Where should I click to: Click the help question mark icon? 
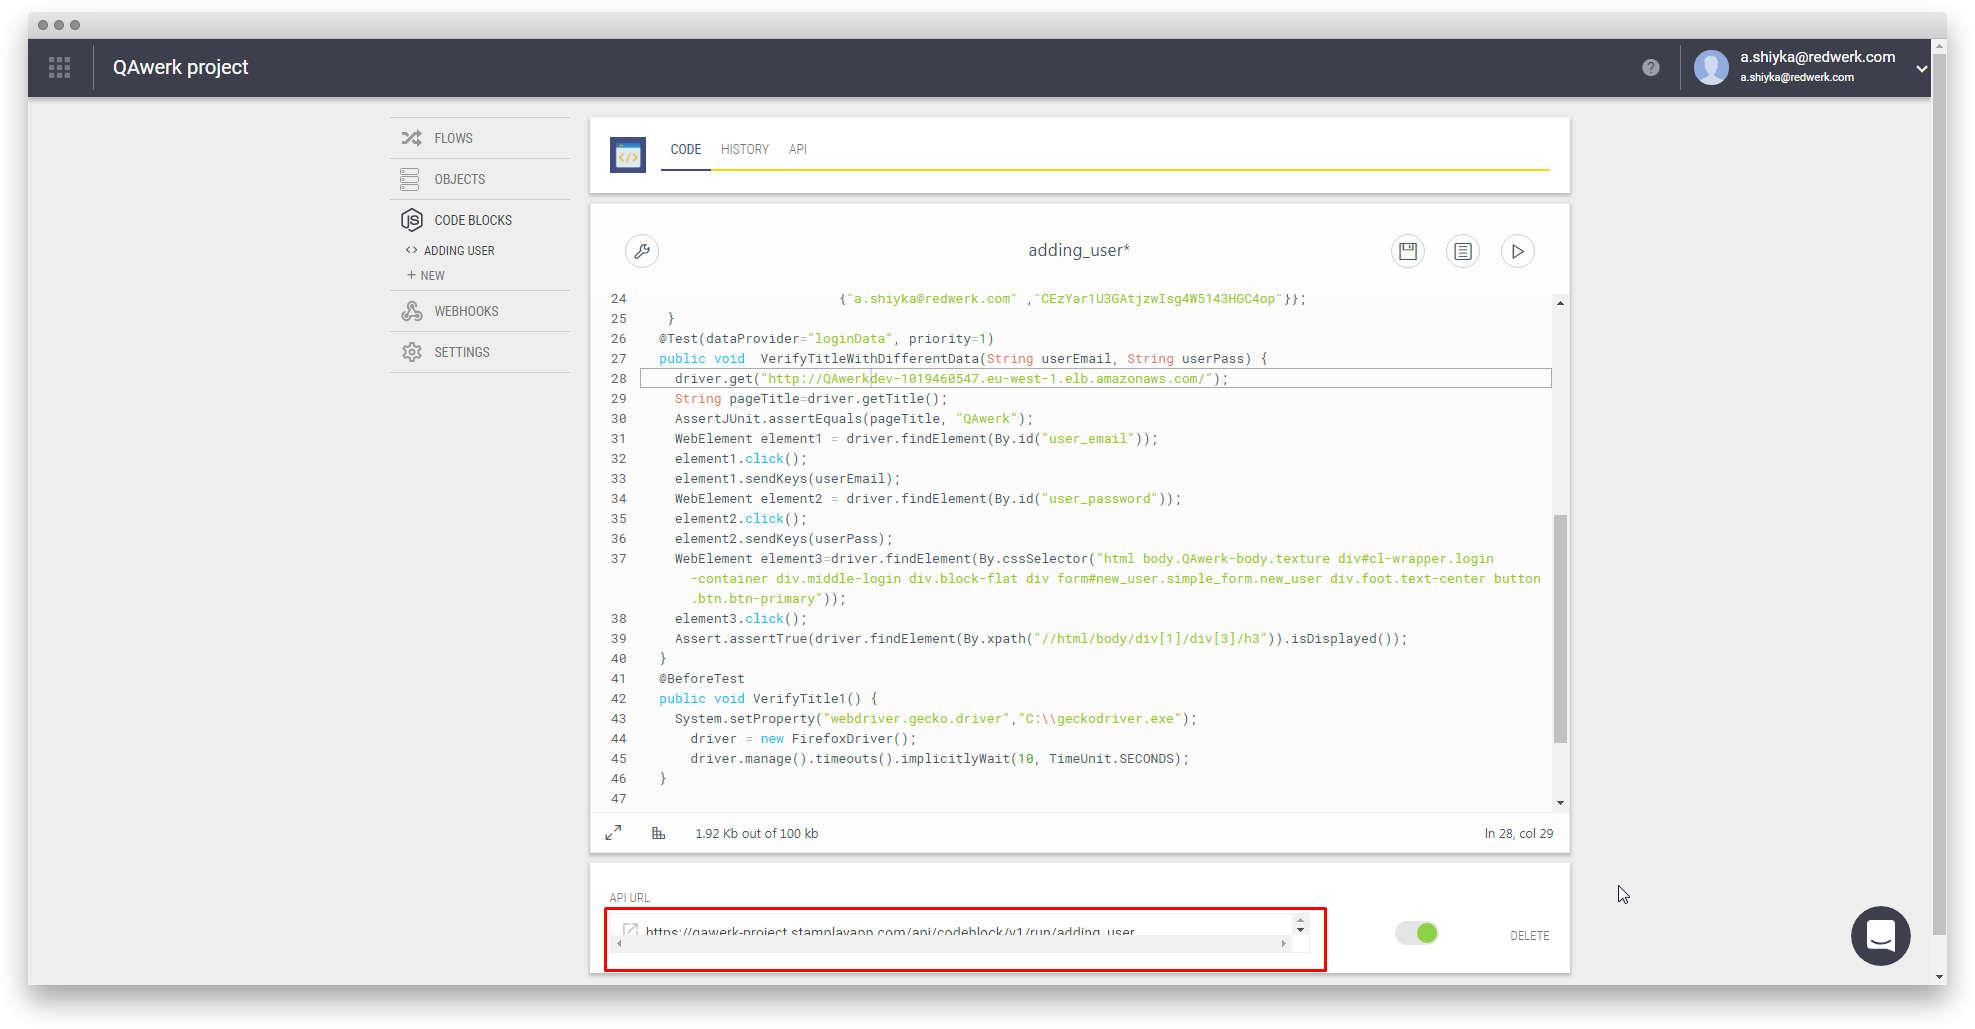point(1651,67)
